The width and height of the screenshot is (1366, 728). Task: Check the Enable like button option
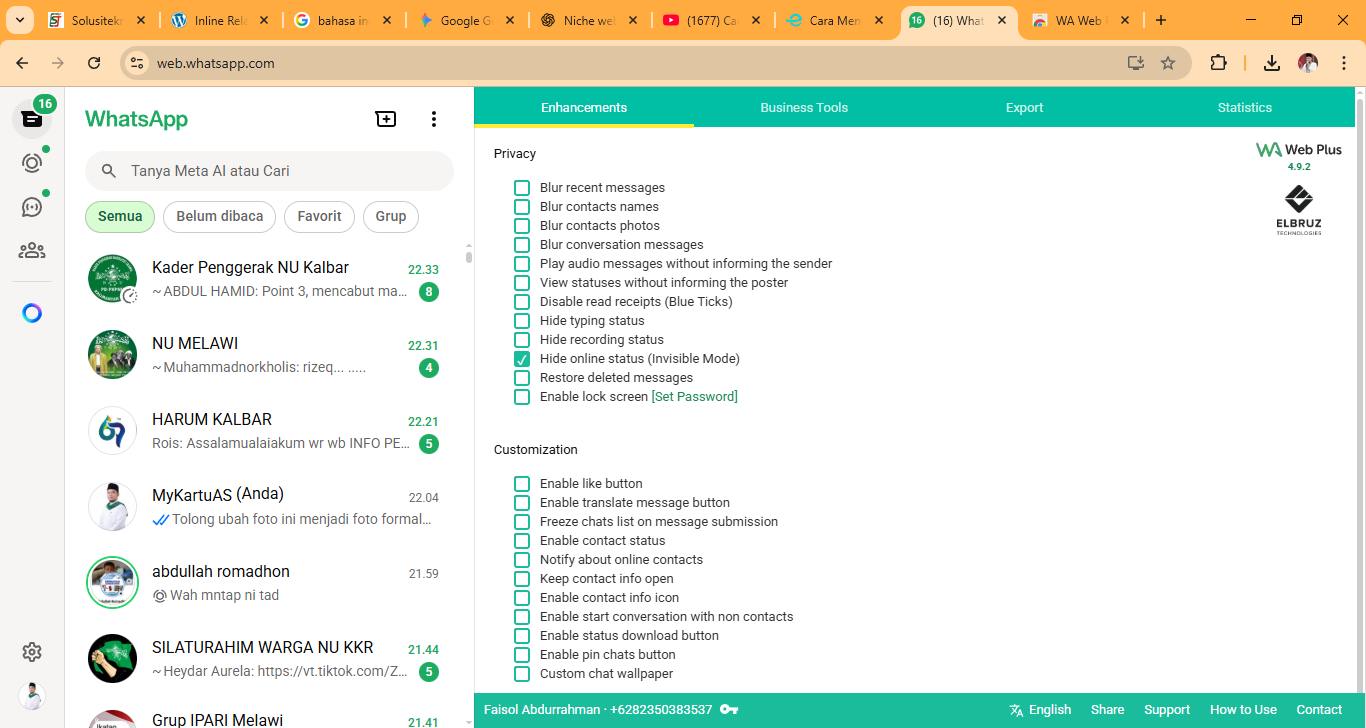point(521,483)
